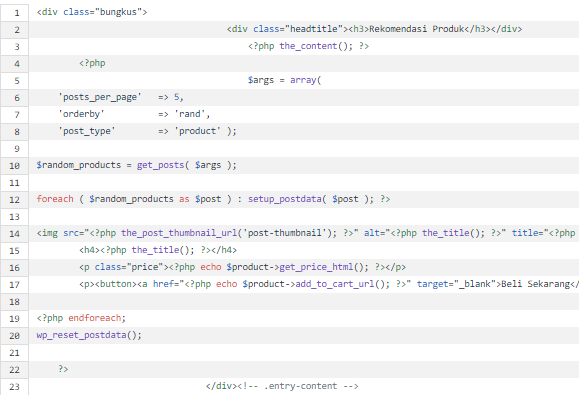Click the Rekomendasi Produk heading text

point(416,29)
